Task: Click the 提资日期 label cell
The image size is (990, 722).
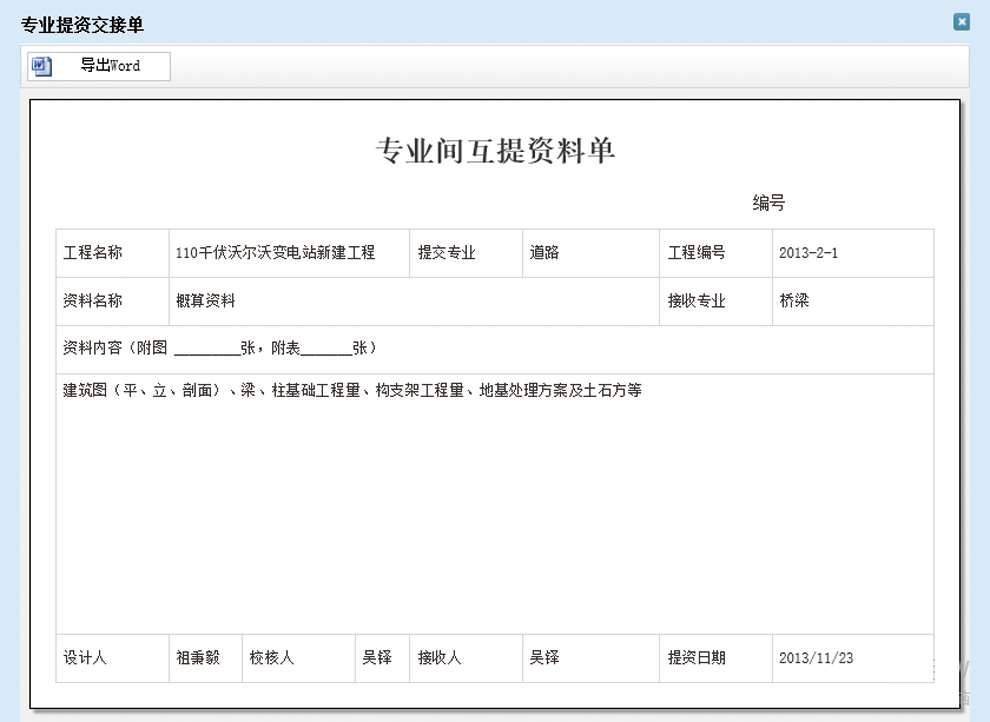Action: tap(696, 658)
